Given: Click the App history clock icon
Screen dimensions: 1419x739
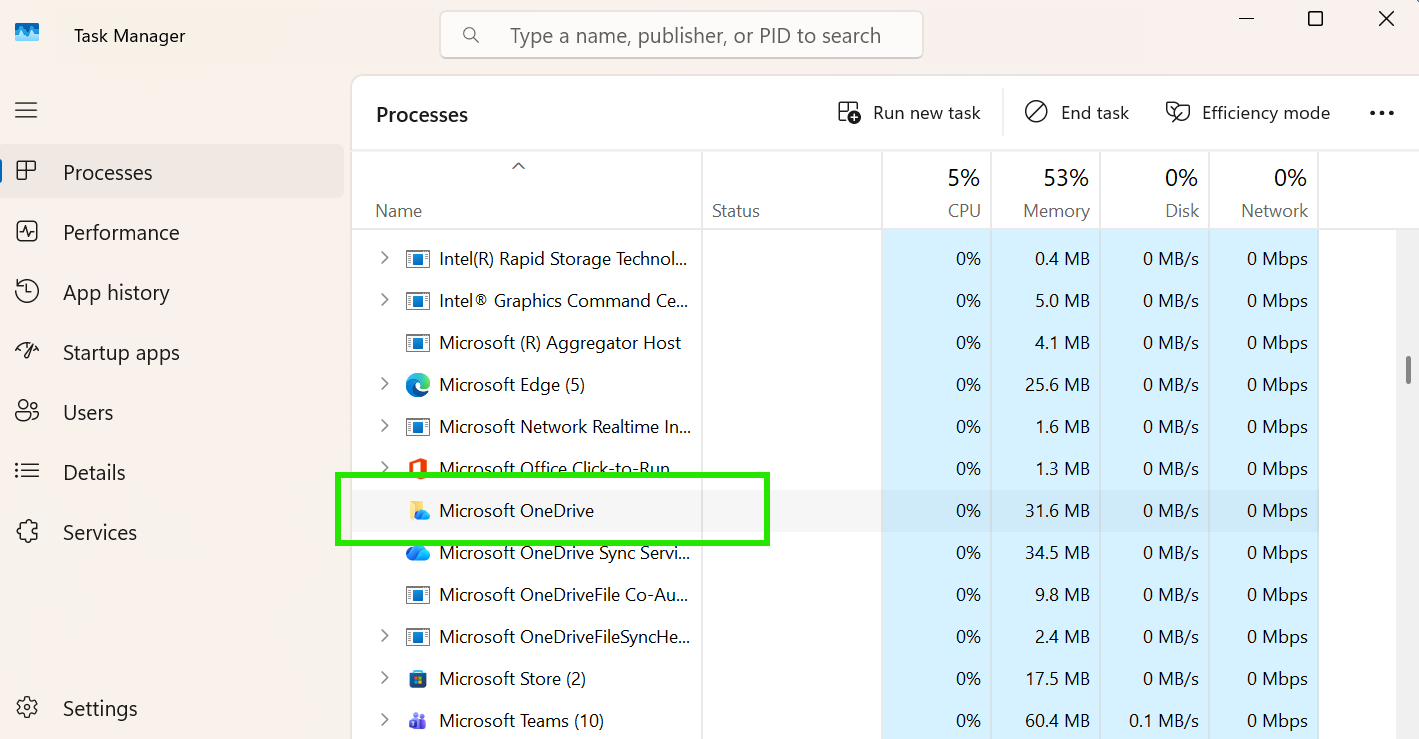Looking at the screenshot, I should (27, 292).
